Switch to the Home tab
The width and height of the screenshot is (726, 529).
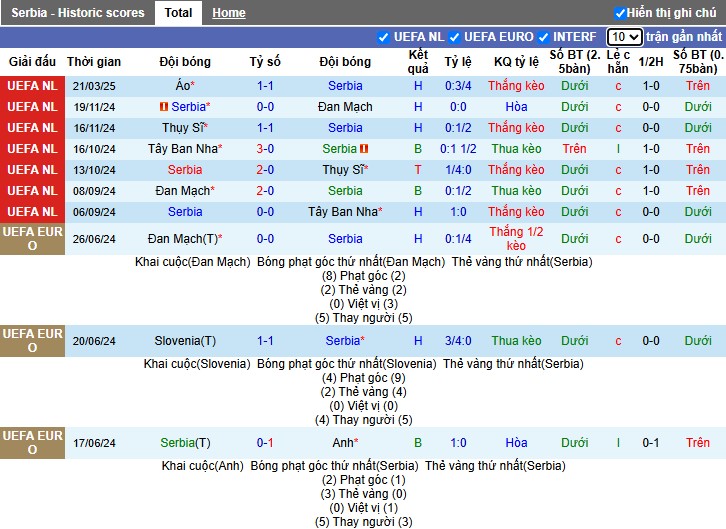229,13
